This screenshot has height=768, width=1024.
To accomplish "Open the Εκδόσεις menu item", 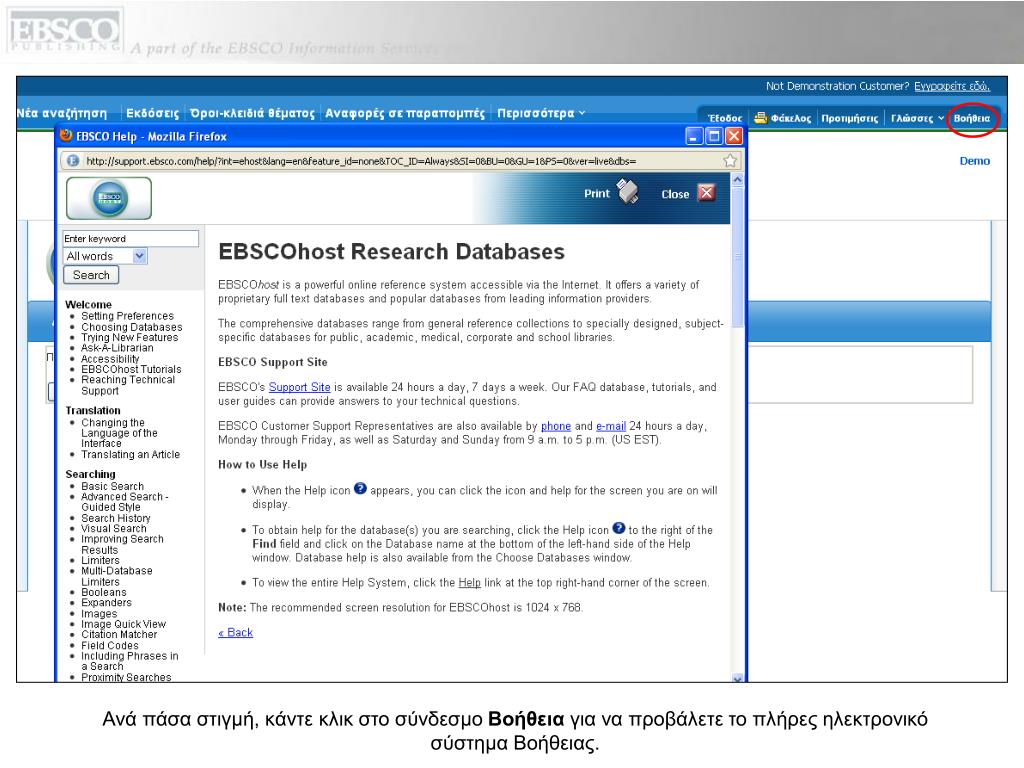I will [153, 113].
